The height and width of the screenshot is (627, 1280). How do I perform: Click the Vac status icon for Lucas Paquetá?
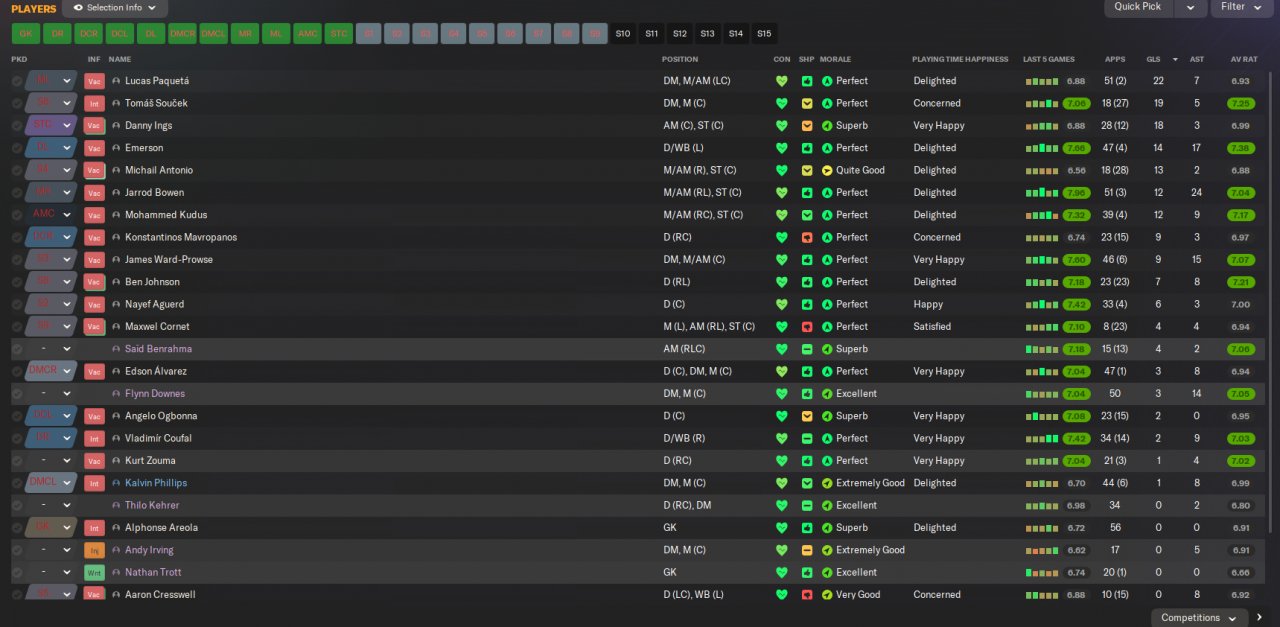pos(95,81)
